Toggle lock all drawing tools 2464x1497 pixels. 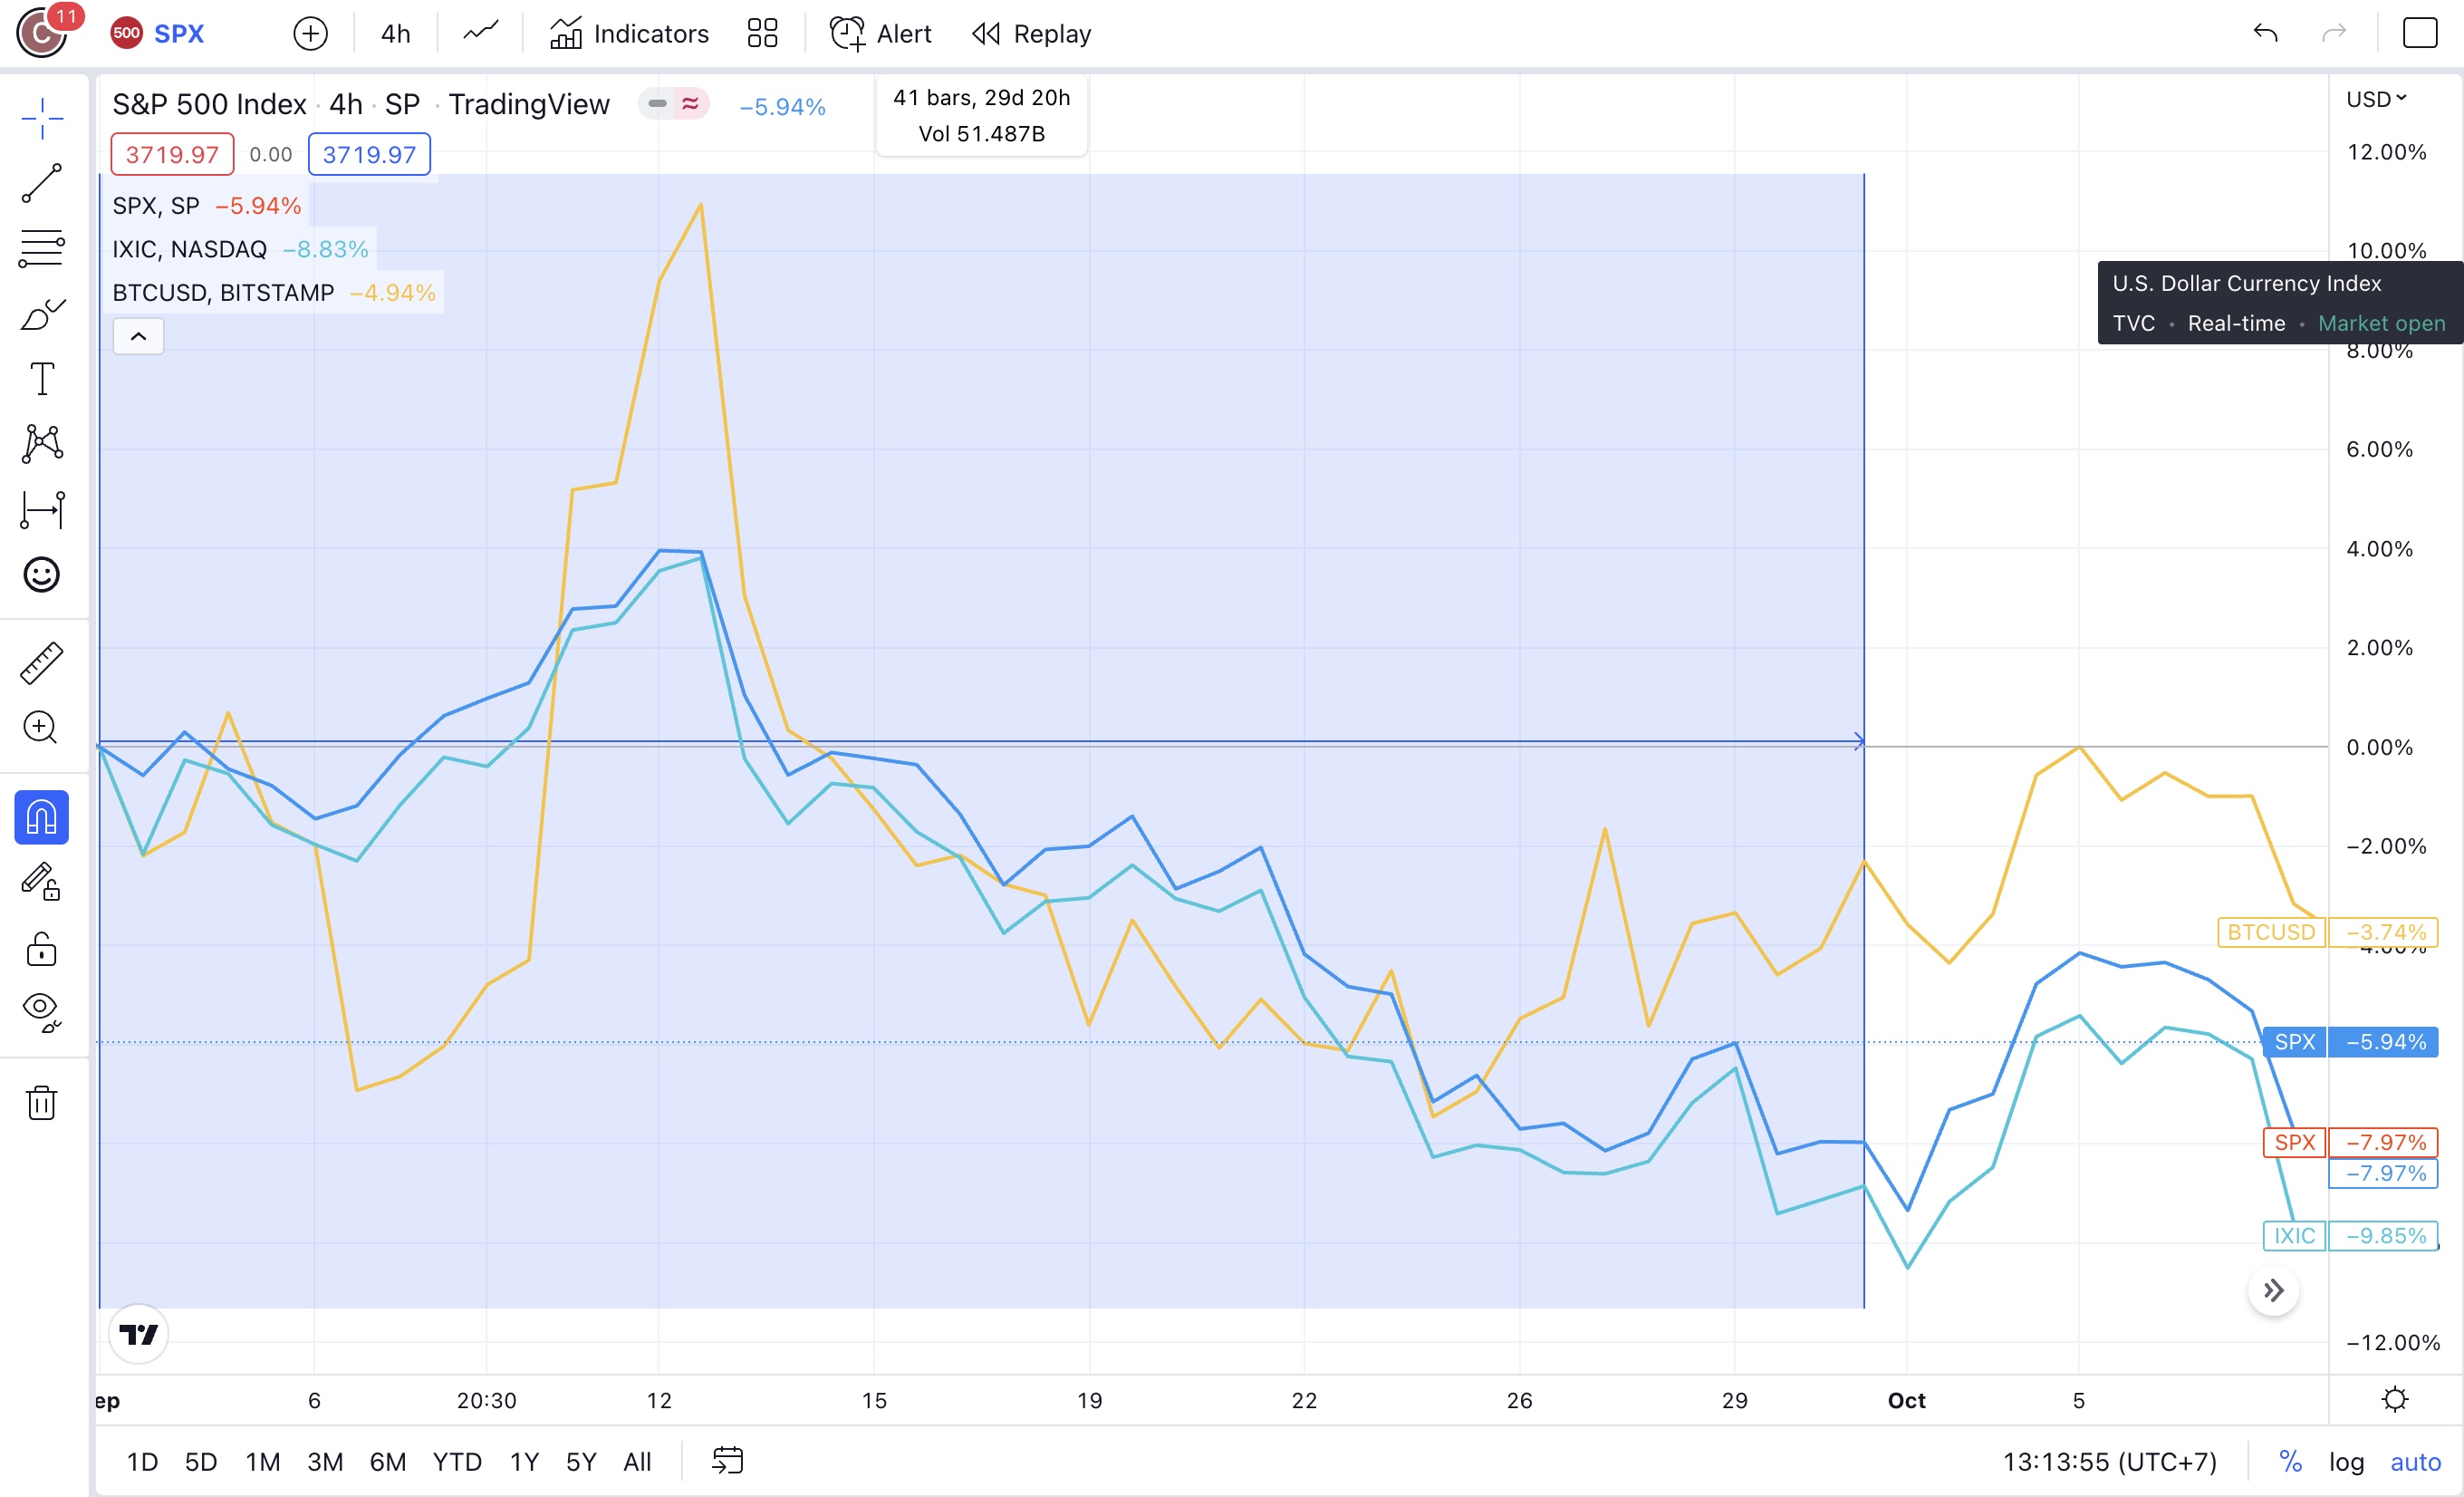click(42, 948)
